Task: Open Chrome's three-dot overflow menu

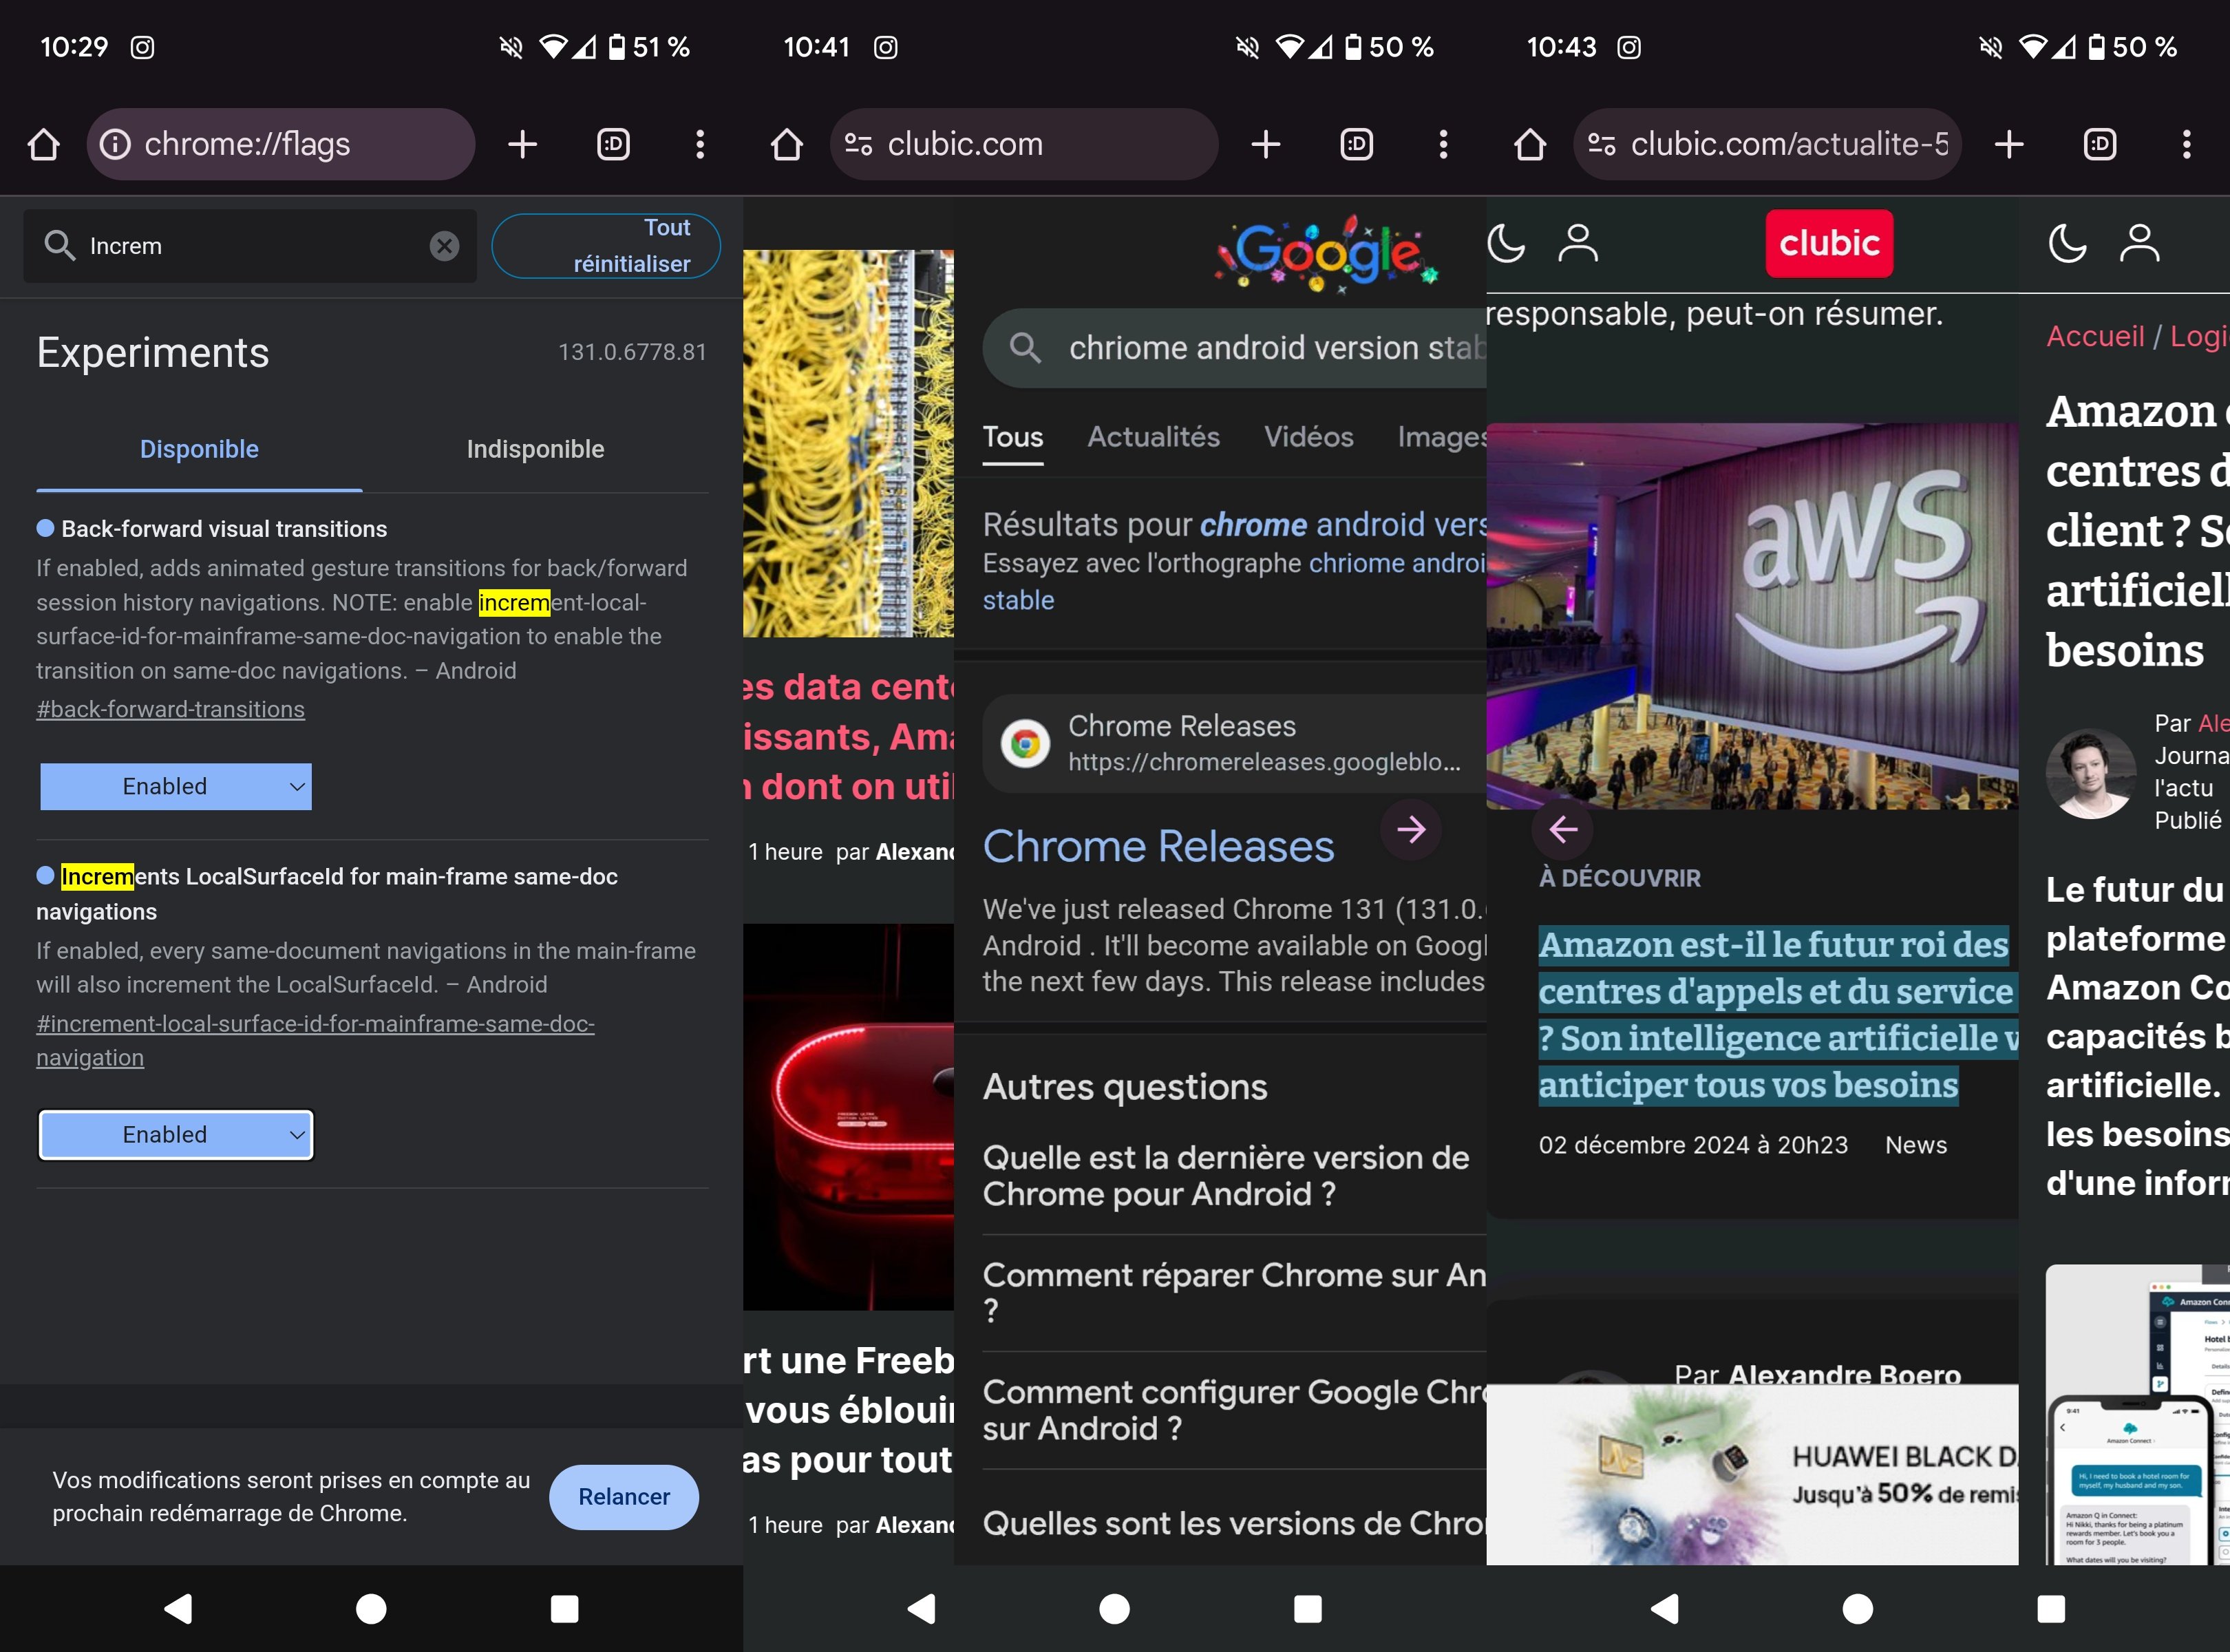Action: pyautogui.click(x=700, y=144)
